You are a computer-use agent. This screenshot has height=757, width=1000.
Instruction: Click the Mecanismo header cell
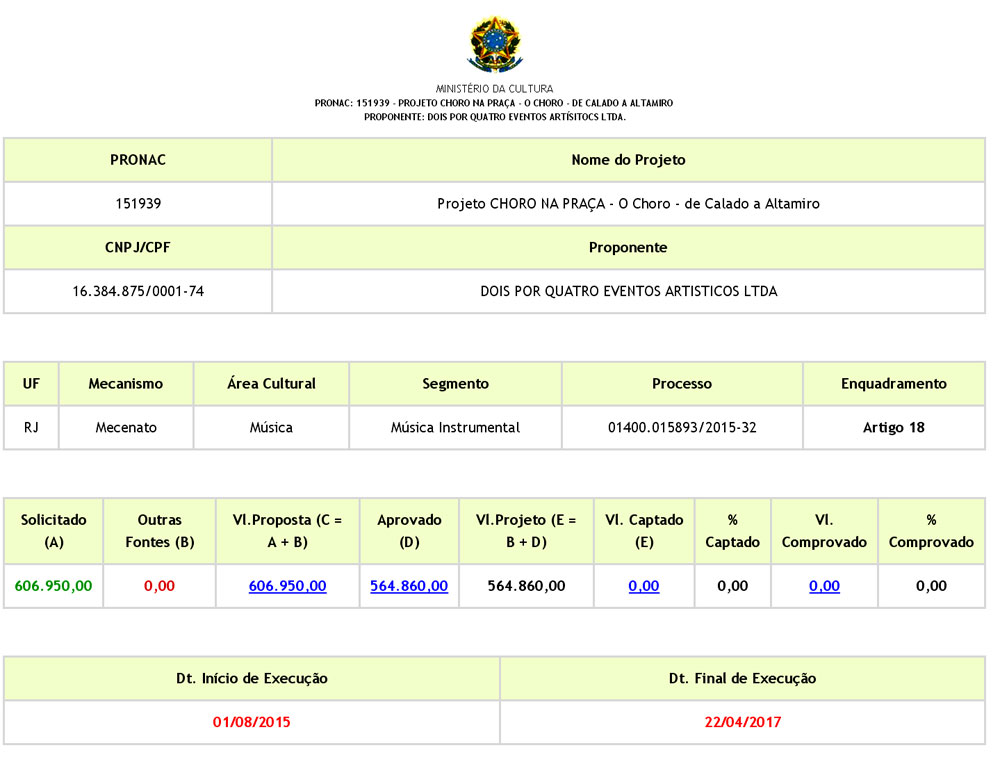pos(126,384)
